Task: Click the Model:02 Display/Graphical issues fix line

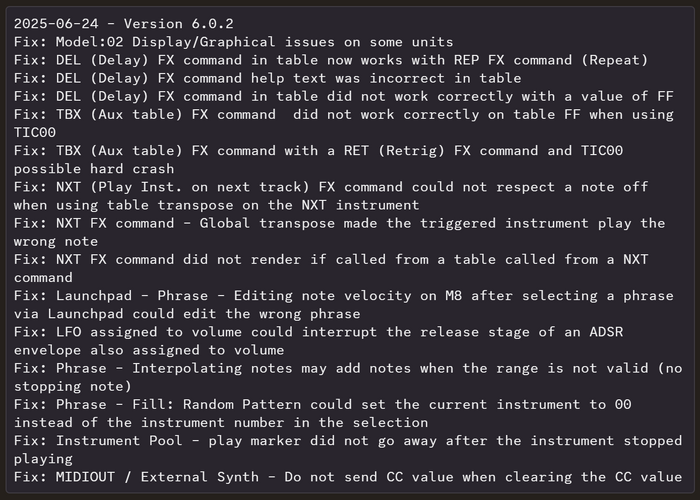Action: point(233,42)
